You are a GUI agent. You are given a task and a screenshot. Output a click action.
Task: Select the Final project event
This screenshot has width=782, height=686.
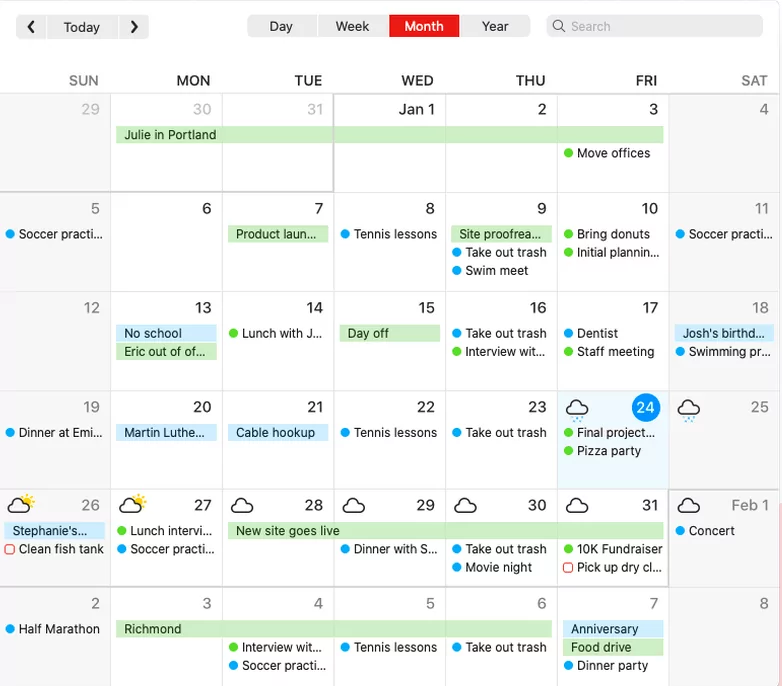pos(609,432)
